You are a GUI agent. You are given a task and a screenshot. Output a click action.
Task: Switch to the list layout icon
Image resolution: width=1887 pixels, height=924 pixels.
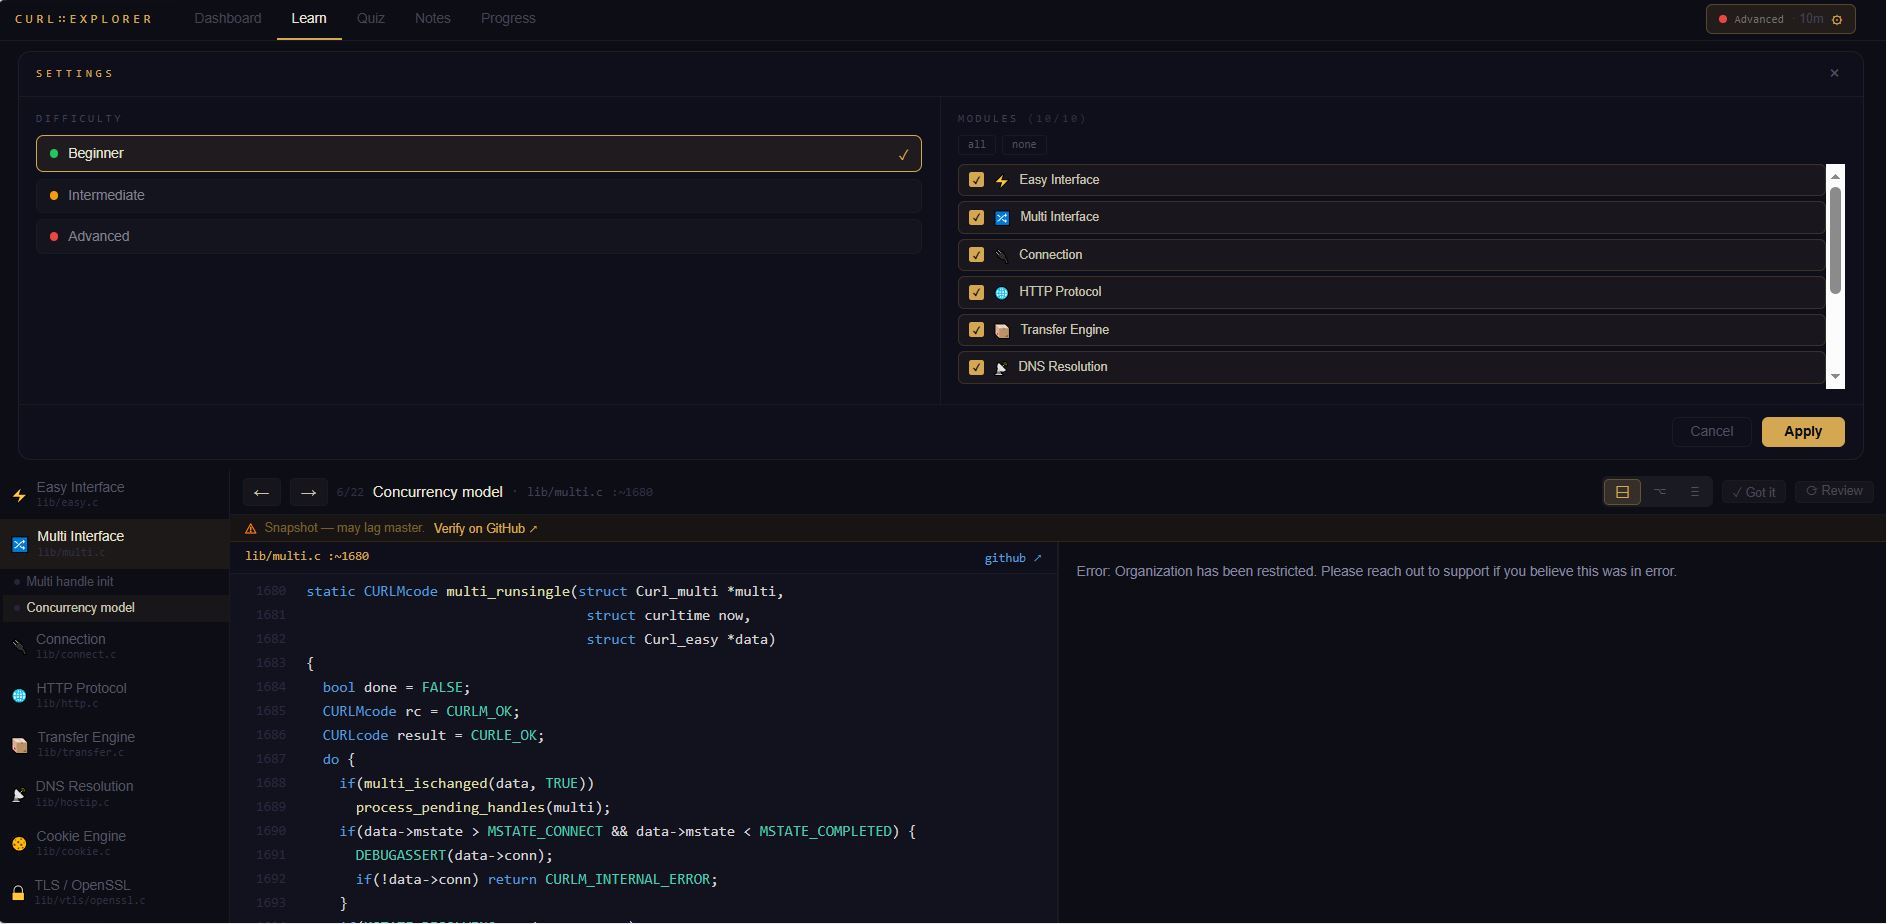tap(1694, 492)
